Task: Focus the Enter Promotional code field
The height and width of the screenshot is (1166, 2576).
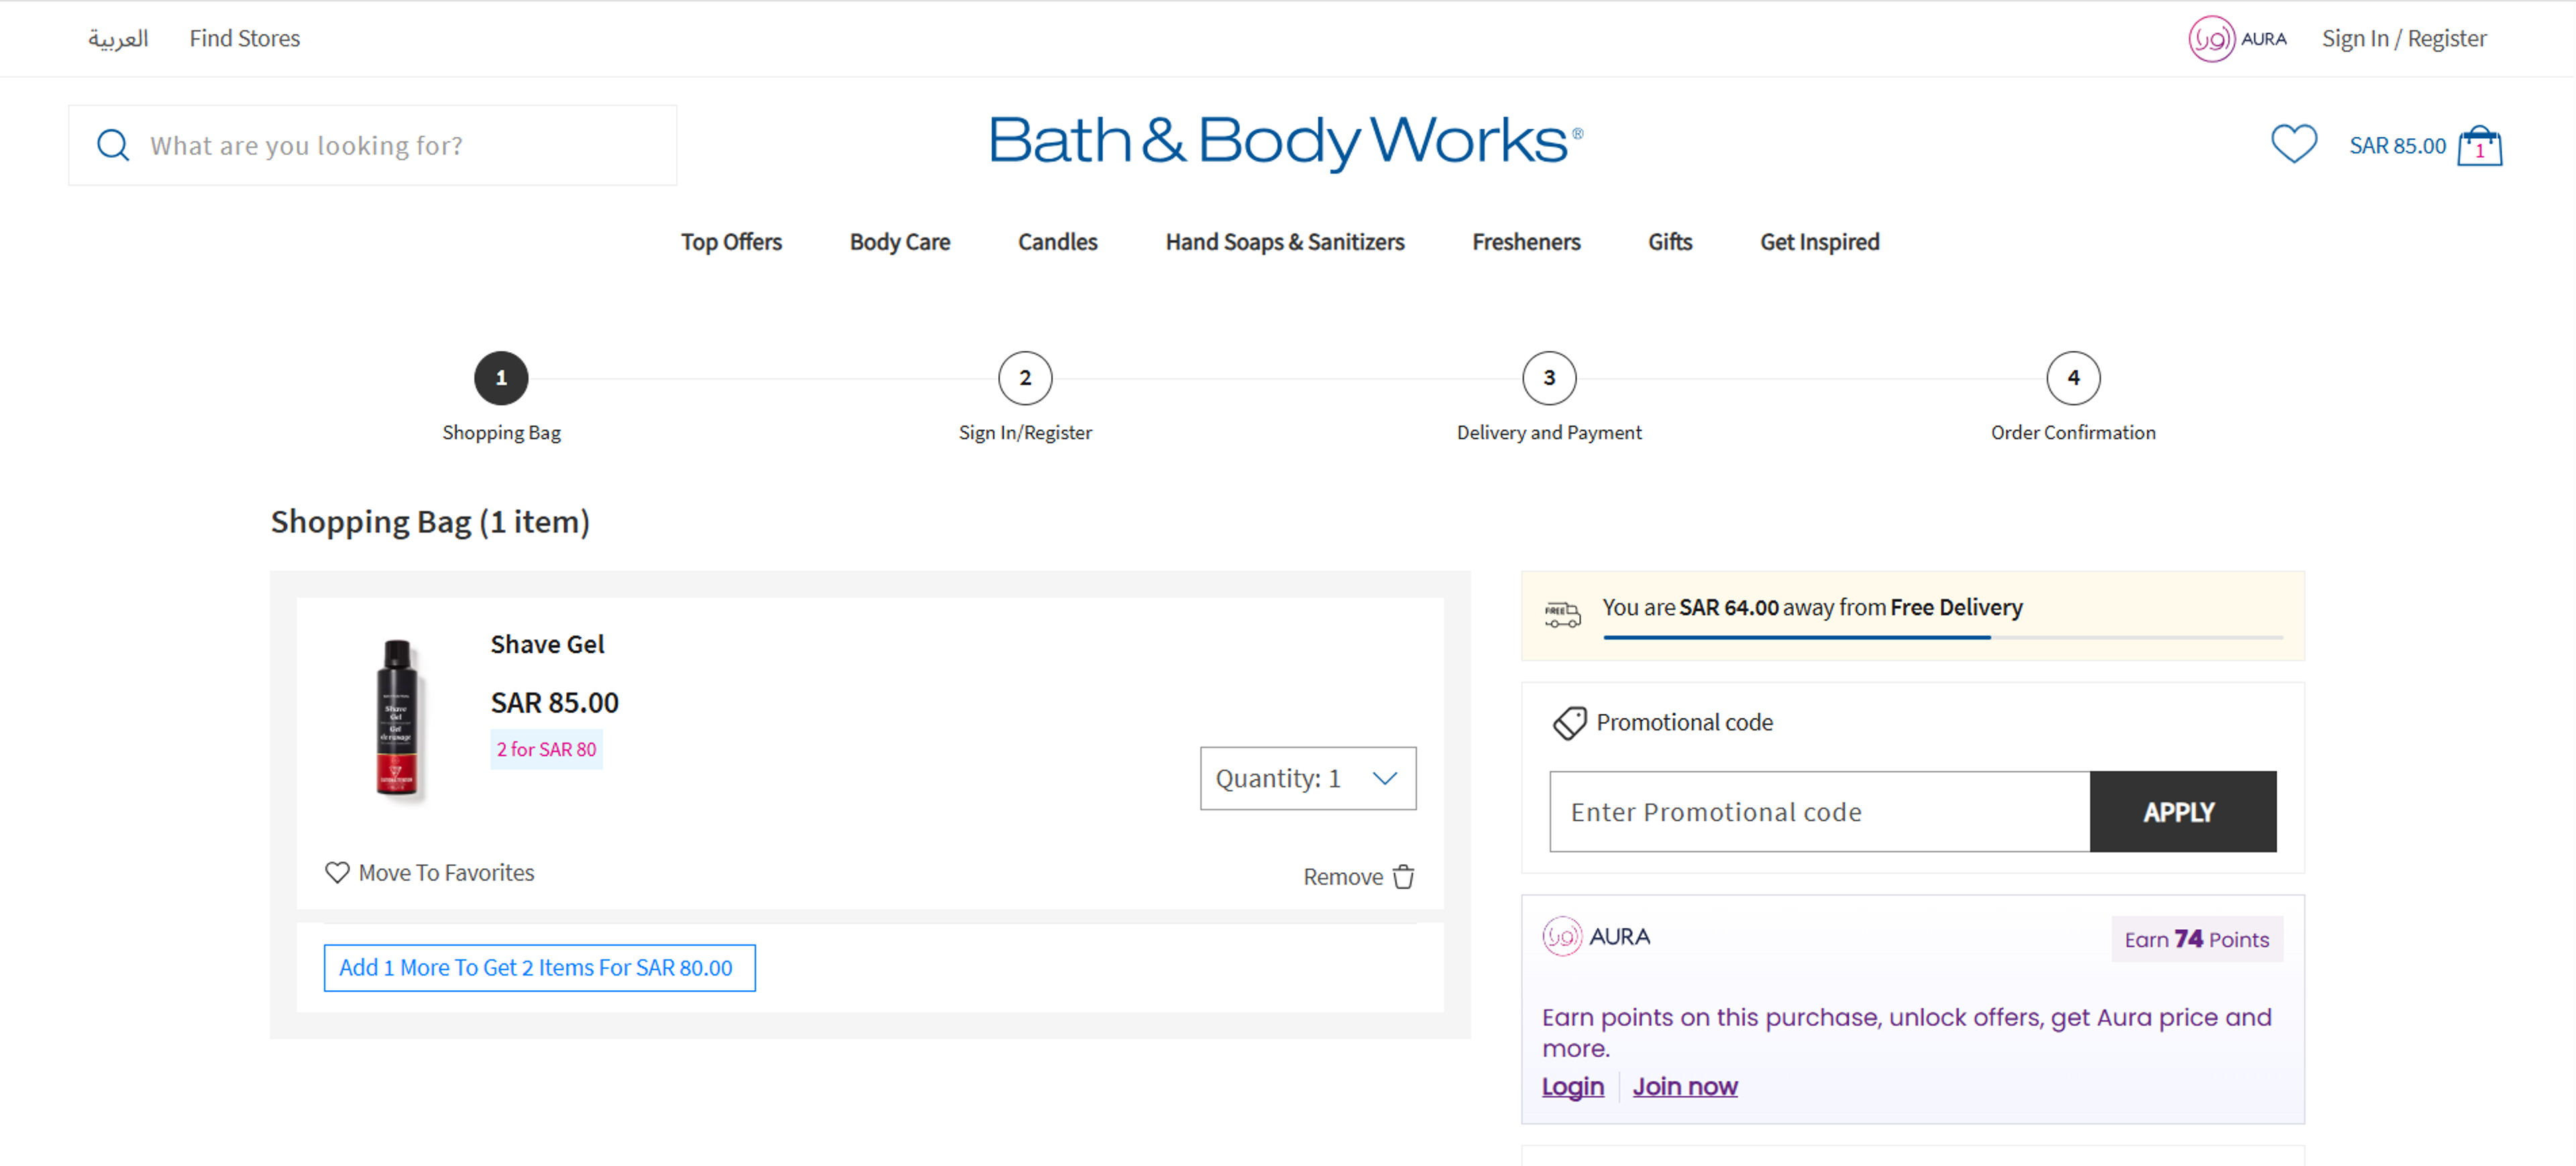Action: (1819, 811)
